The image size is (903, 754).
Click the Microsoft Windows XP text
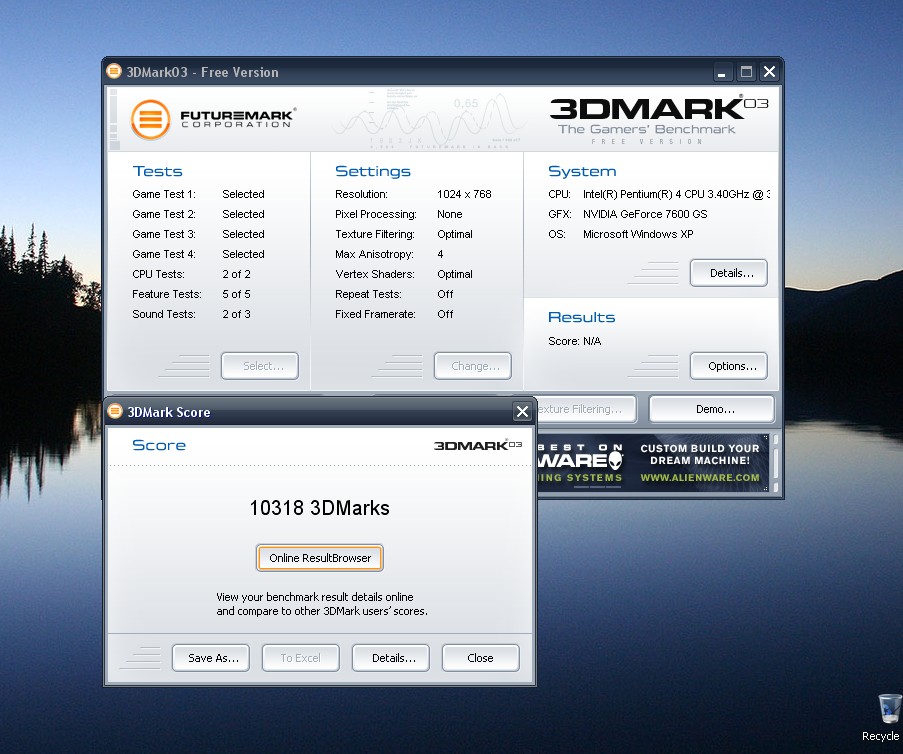click(x=638, y=234)
